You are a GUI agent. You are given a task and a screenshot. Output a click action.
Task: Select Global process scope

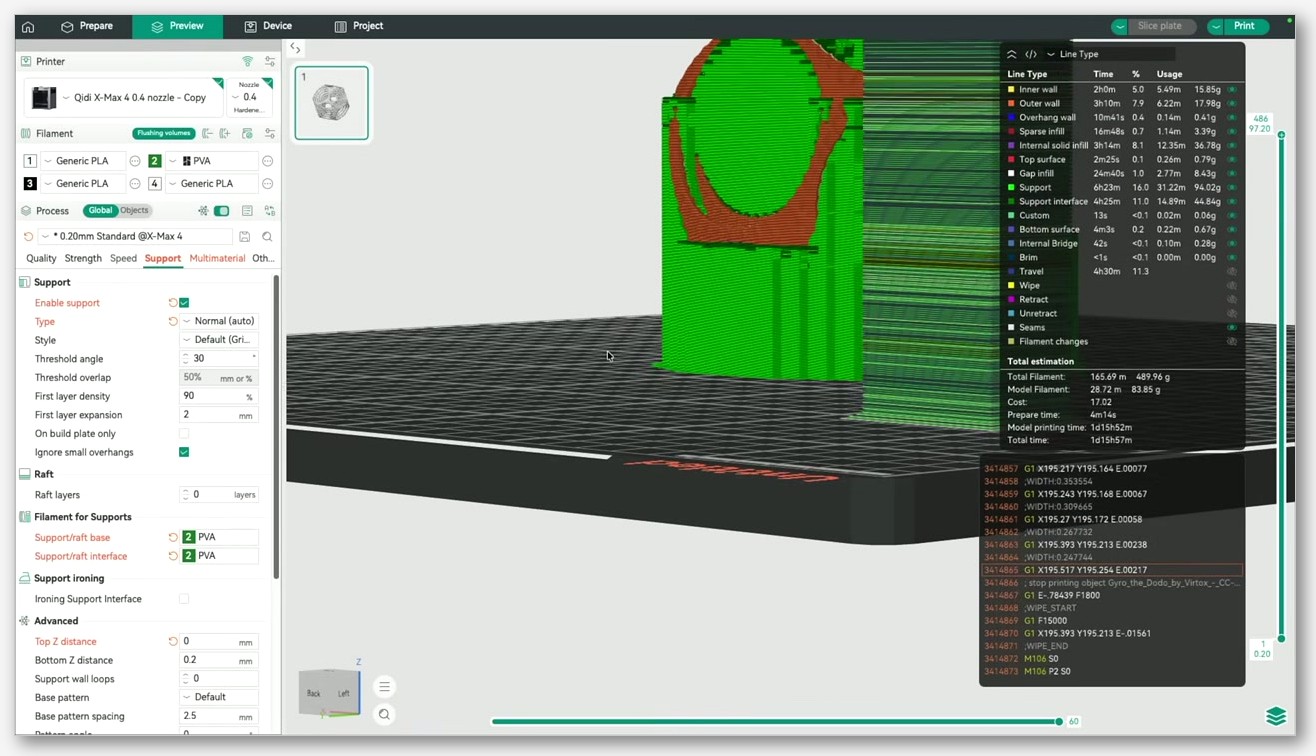(x=100, y=210)
